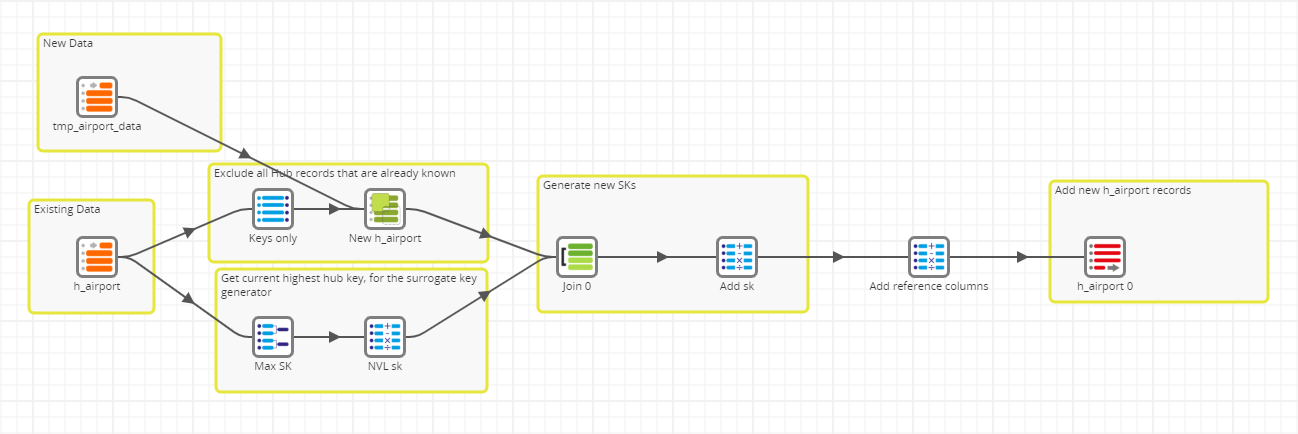
Task: Click the Join 0 component icon
Action: coord(576,257)
